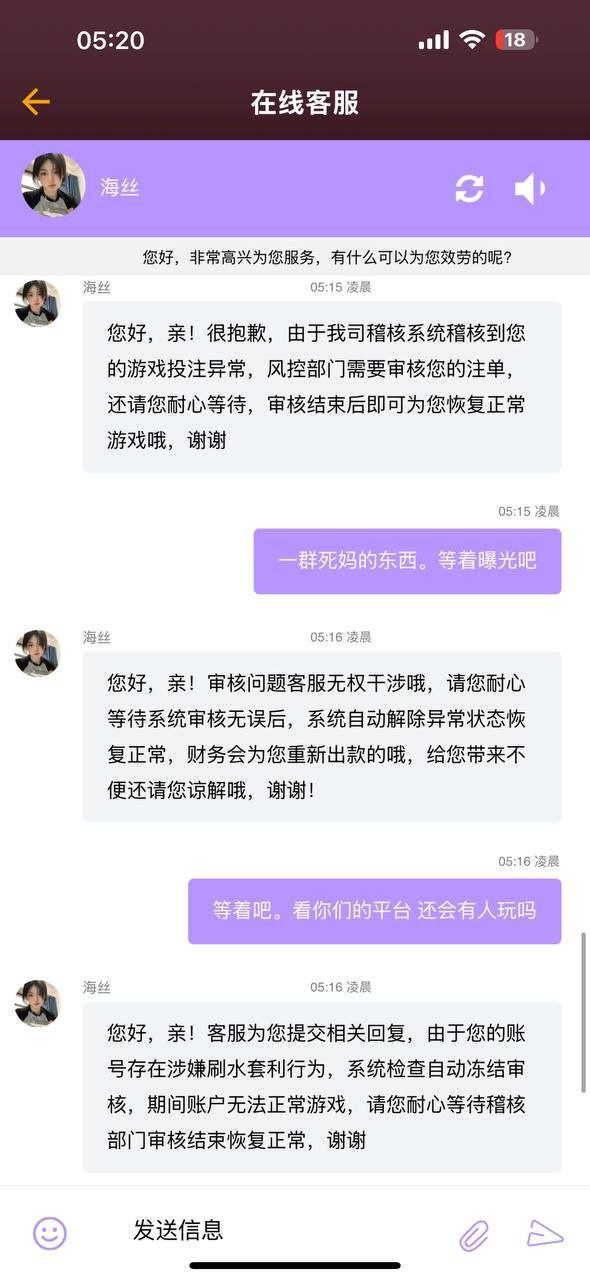This screenshot has height=1280, width=590.
Task: Open the emoji picker smiley icon
Action: (x=50, y=1233)
